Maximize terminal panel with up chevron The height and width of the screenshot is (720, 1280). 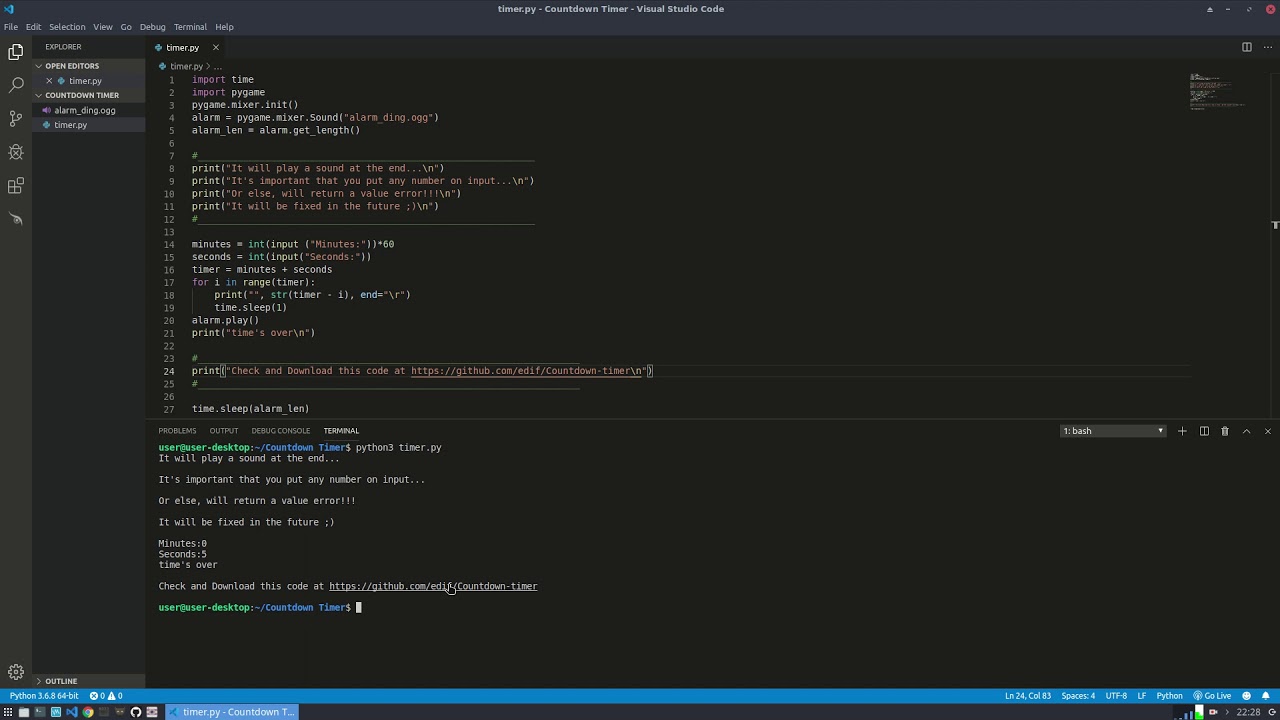[1246, 431]
